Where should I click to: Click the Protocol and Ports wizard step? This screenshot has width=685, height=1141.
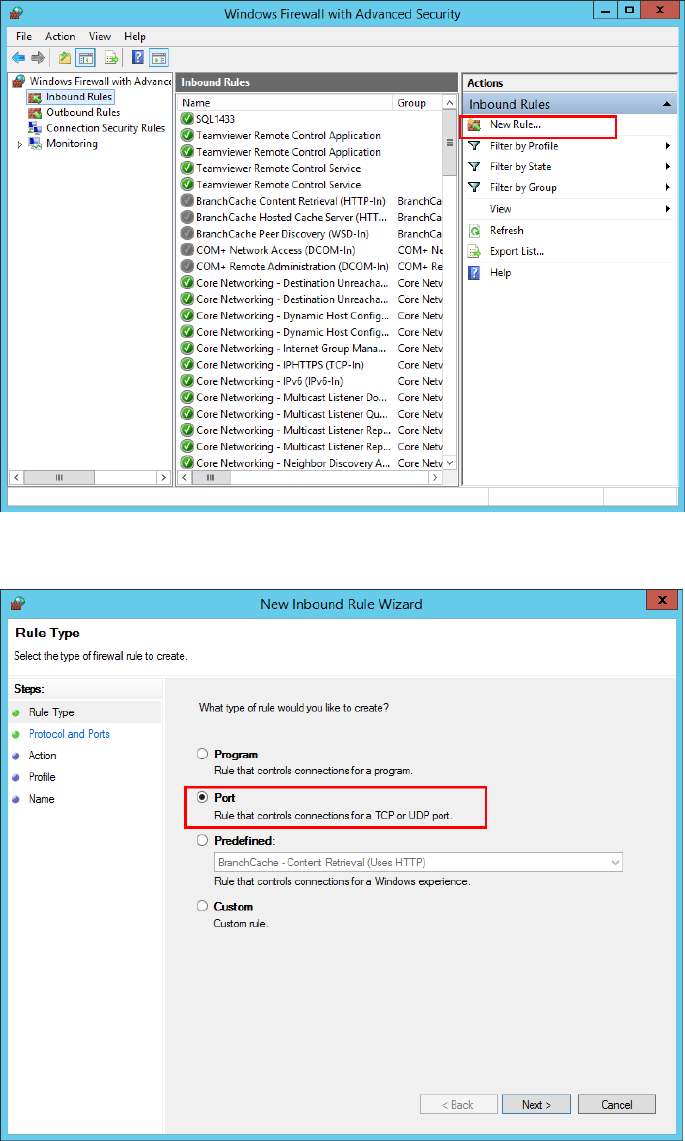[x=69, y=734]
